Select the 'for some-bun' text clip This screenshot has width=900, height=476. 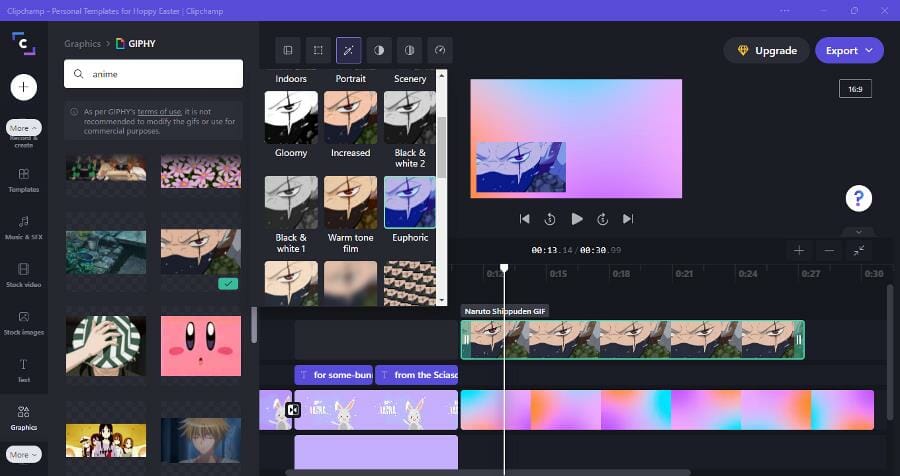pyautogui.click(x=333, y=375)
